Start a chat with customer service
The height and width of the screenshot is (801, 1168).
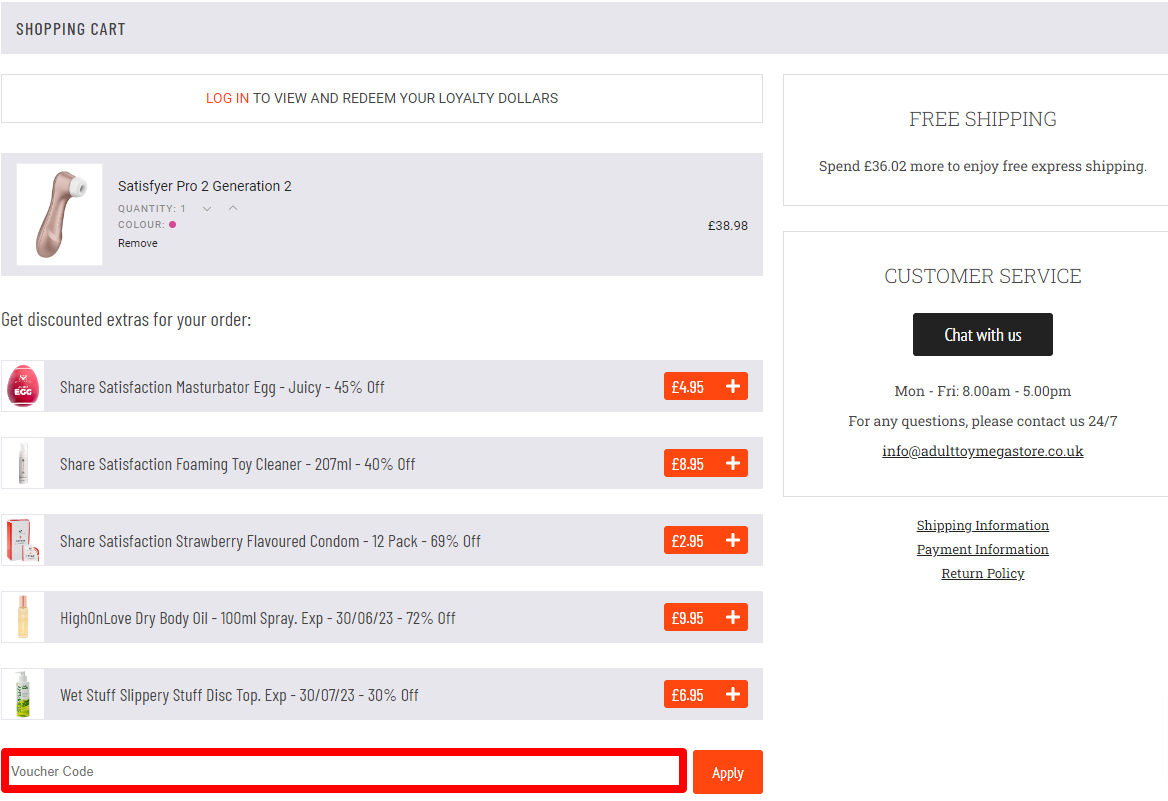(982, 335)
